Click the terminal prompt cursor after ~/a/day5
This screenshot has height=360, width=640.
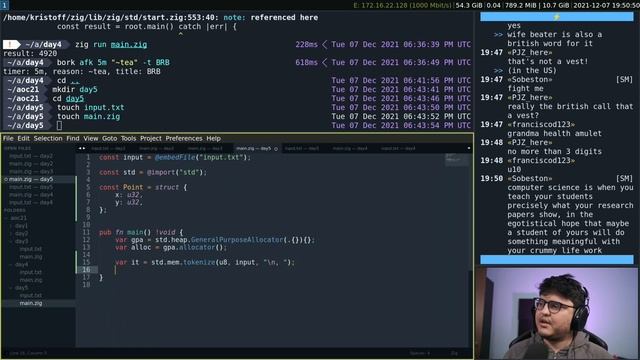[x=60, y=126]
